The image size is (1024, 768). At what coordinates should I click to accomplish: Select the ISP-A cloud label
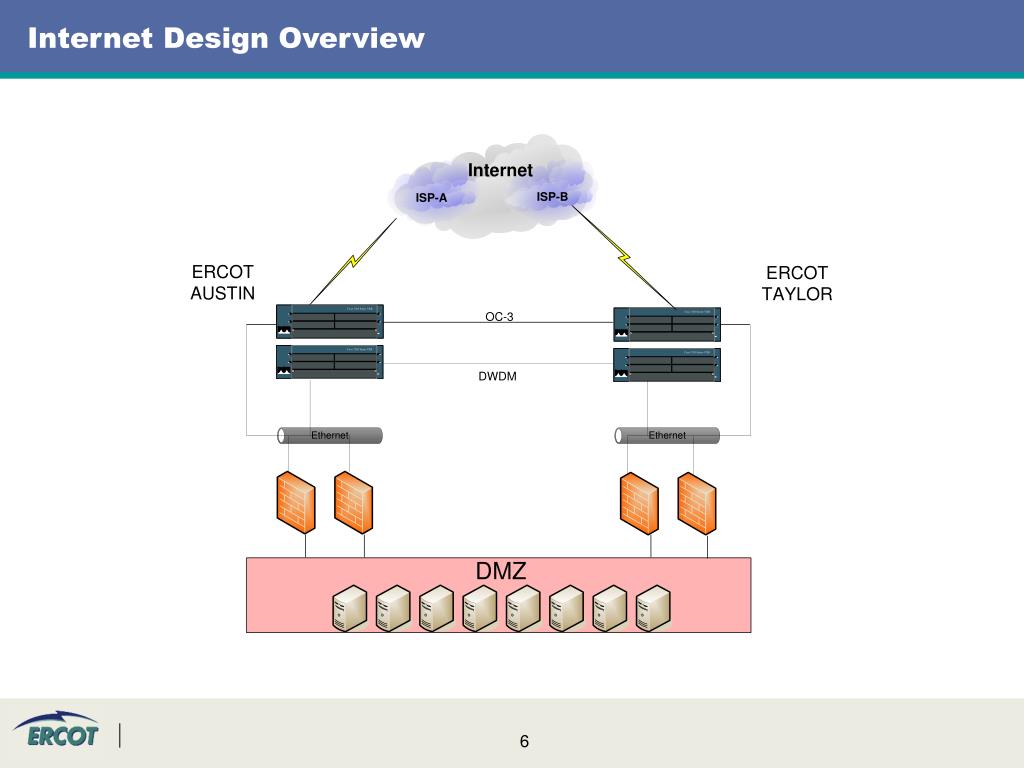point(431,198)
